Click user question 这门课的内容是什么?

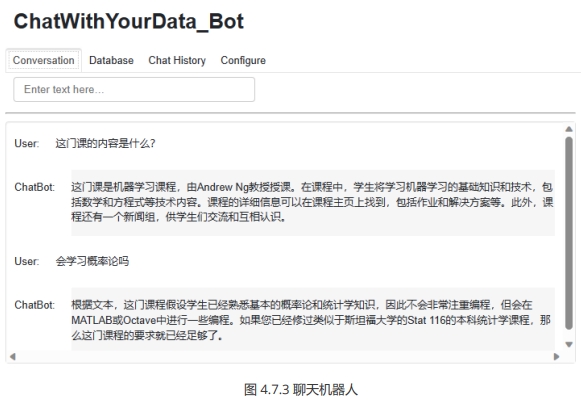click(105, 143)
